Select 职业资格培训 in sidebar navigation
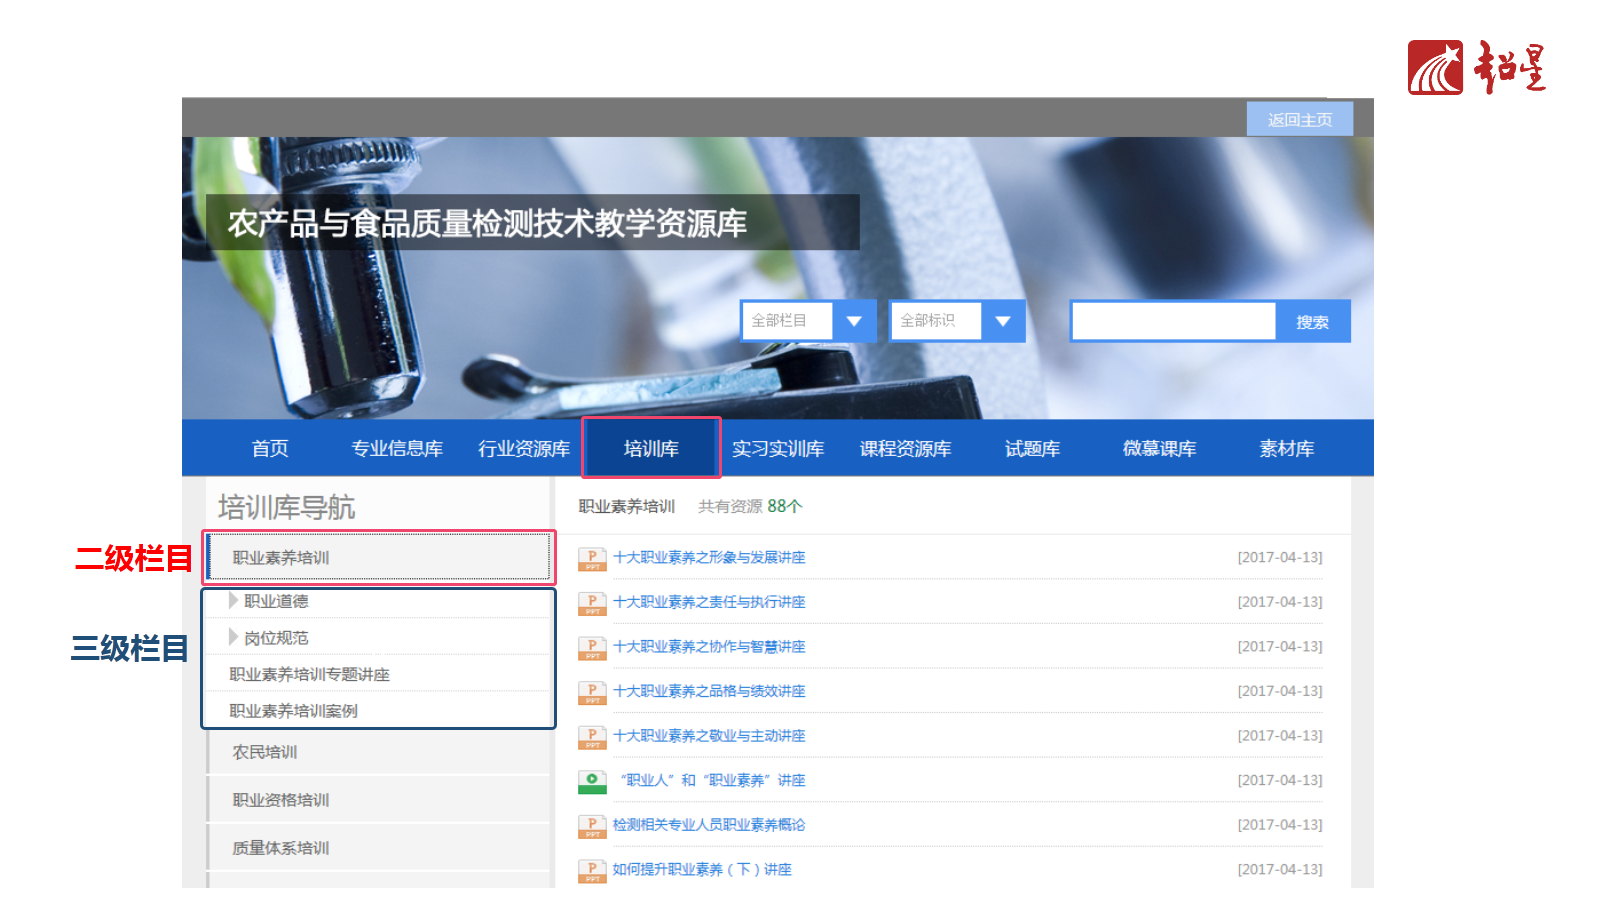The width and height of the screenshot is (1600, 900). click(379, 800)
